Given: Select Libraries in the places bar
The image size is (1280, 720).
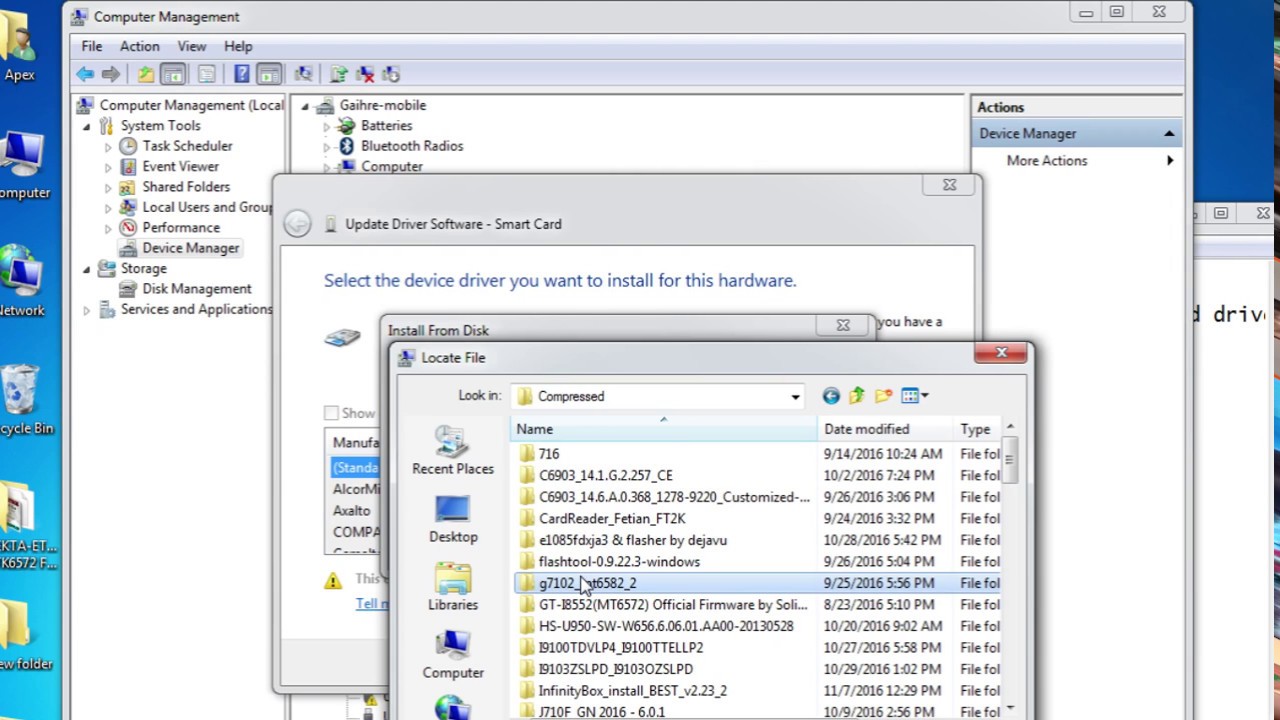Looking at the screenshot, I should coord(453,588).
